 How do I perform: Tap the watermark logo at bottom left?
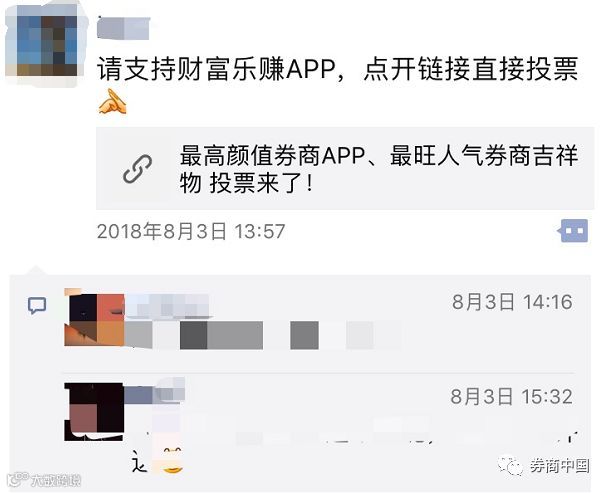[x=44, y=480]
